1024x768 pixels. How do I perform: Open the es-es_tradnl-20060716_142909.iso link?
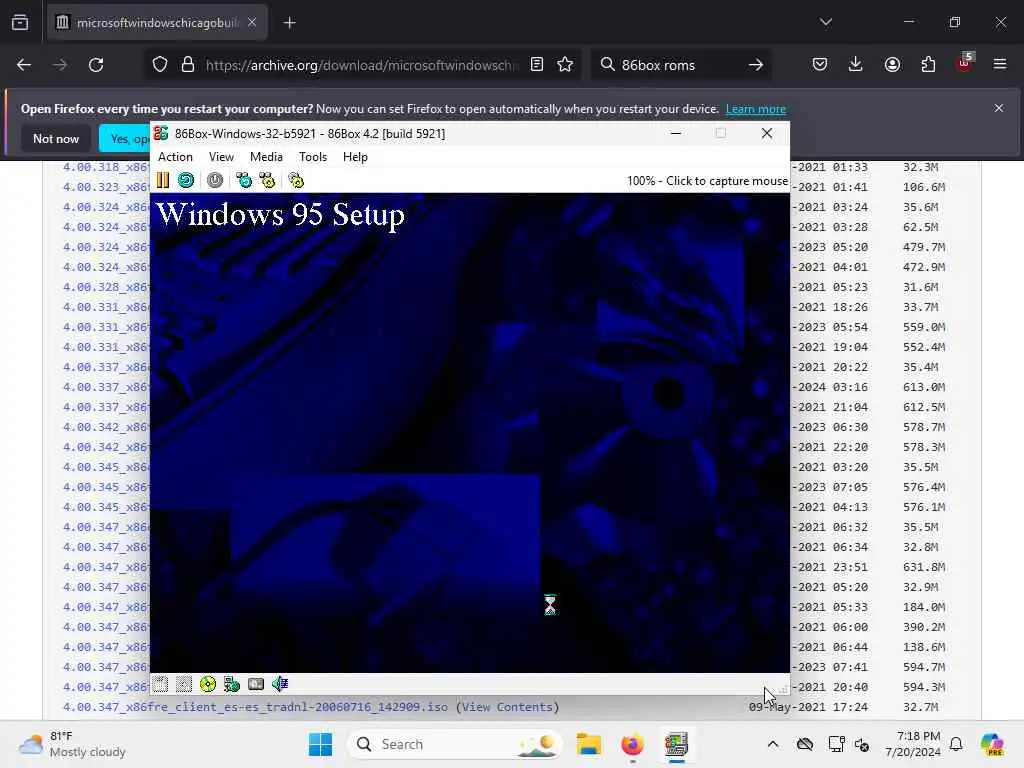click(x=255, y=707)
